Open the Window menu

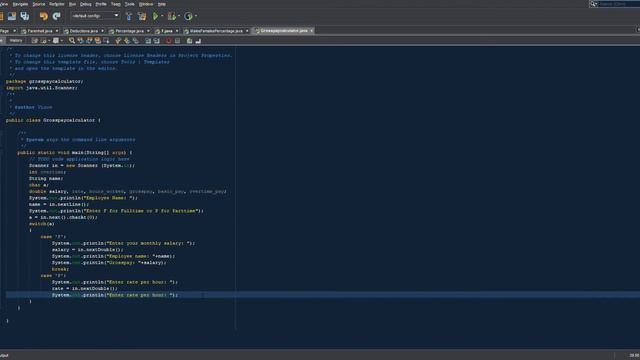click(146, 4)
